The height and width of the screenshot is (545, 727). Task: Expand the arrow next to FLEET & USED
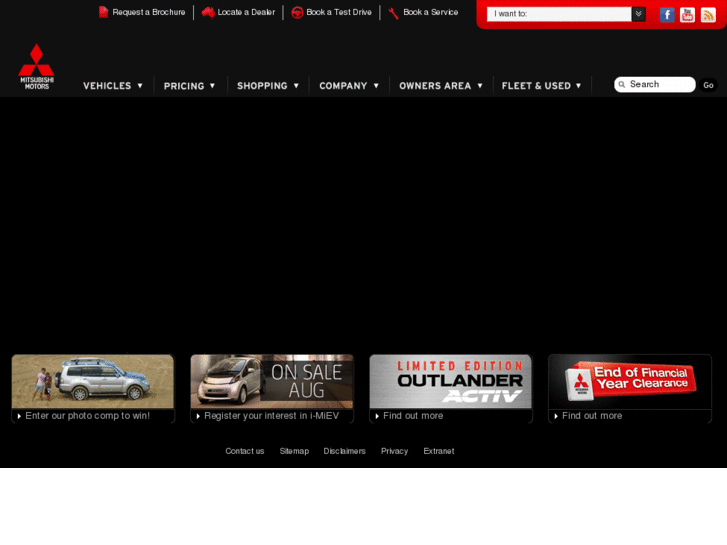click(578, 86)
